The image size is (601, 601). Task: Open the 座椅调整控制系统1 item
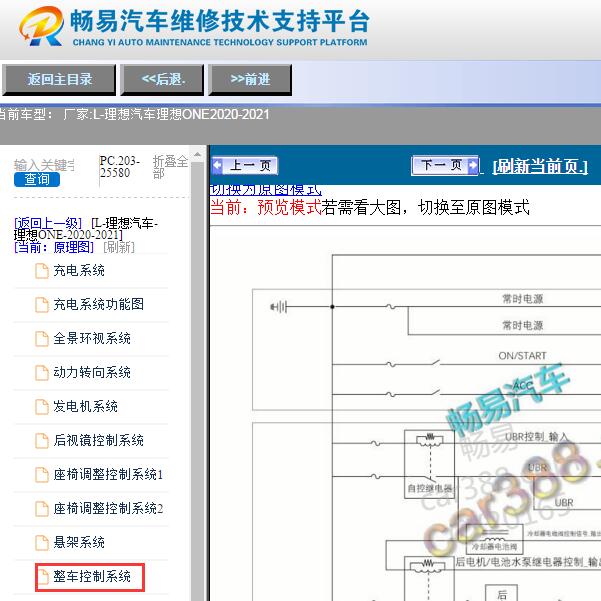click(x=108, y=475)
